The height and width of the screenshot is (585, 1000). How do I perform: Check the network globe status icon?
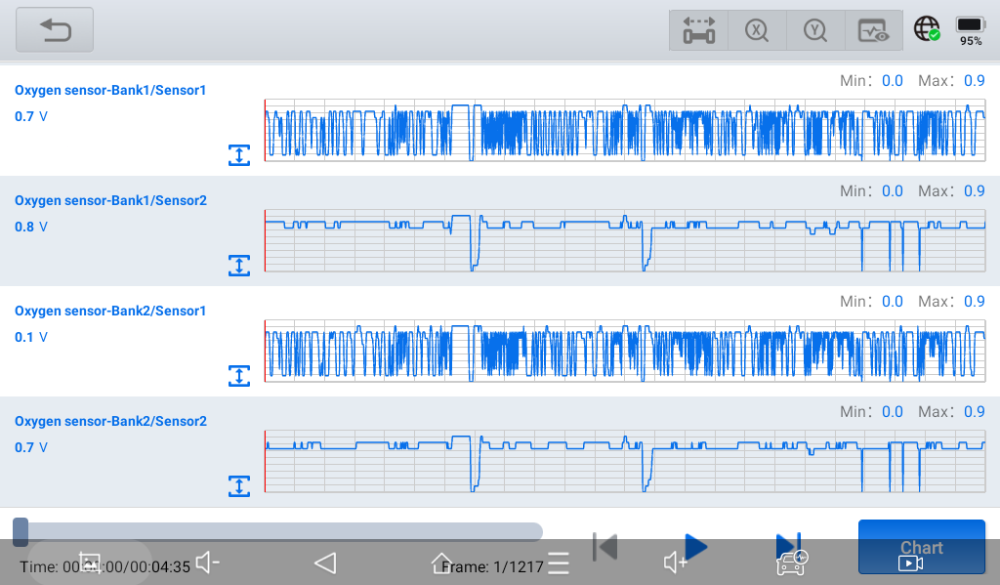tap(926, 29)
